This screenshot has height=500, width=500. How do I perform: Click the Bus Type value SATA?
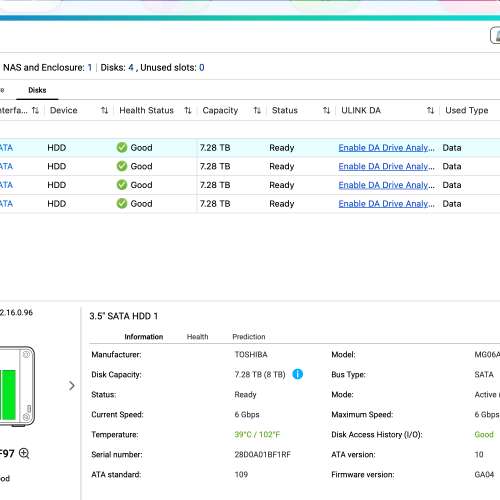(x=484, y=374)
